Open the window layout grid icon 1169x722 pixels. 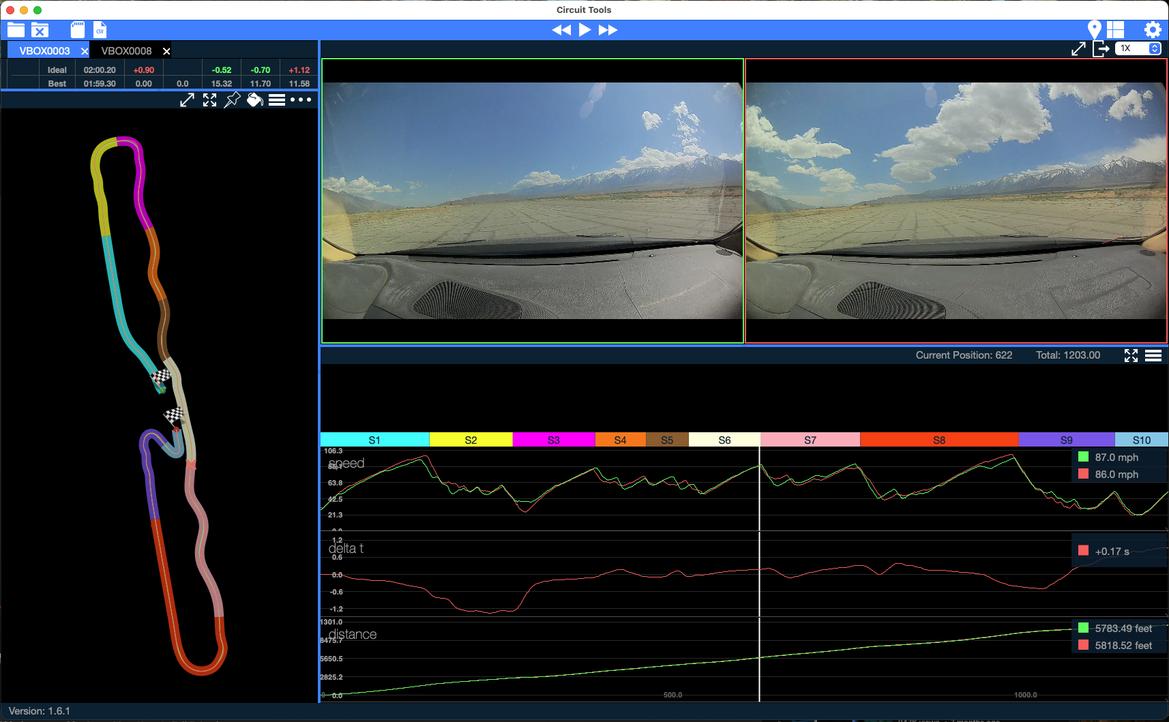(1115, 30)
